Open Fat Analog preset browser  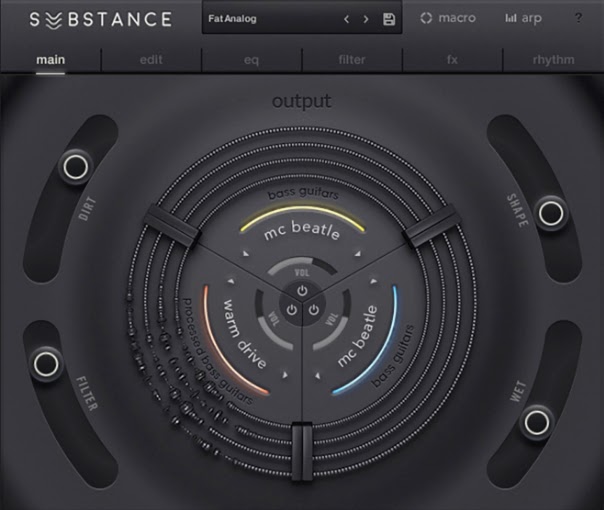click(233, 18)
